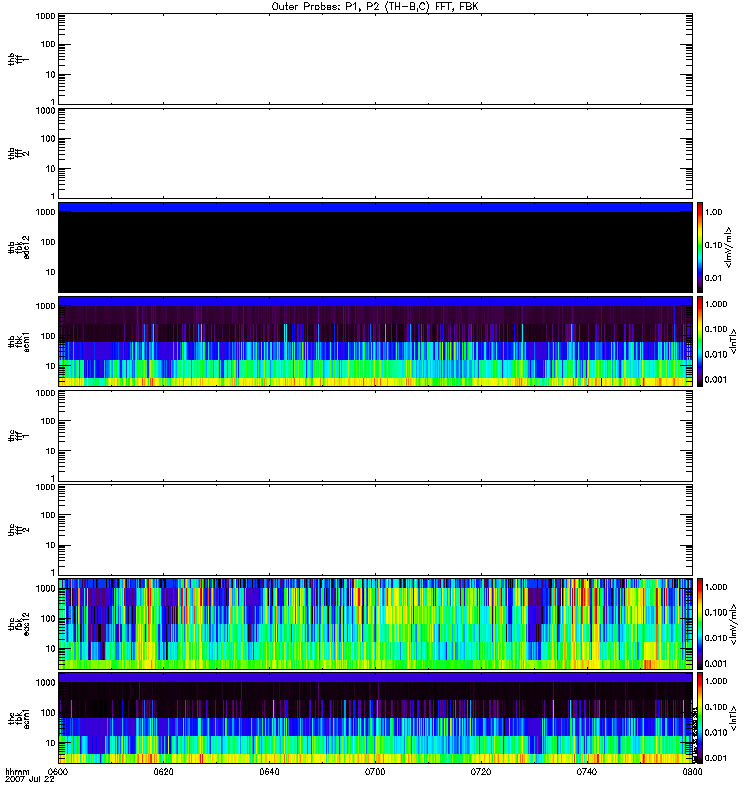Click the '2007 Jul 22' date label
Viewport: 750px width, 800px height.
click(x=27, y=780)
